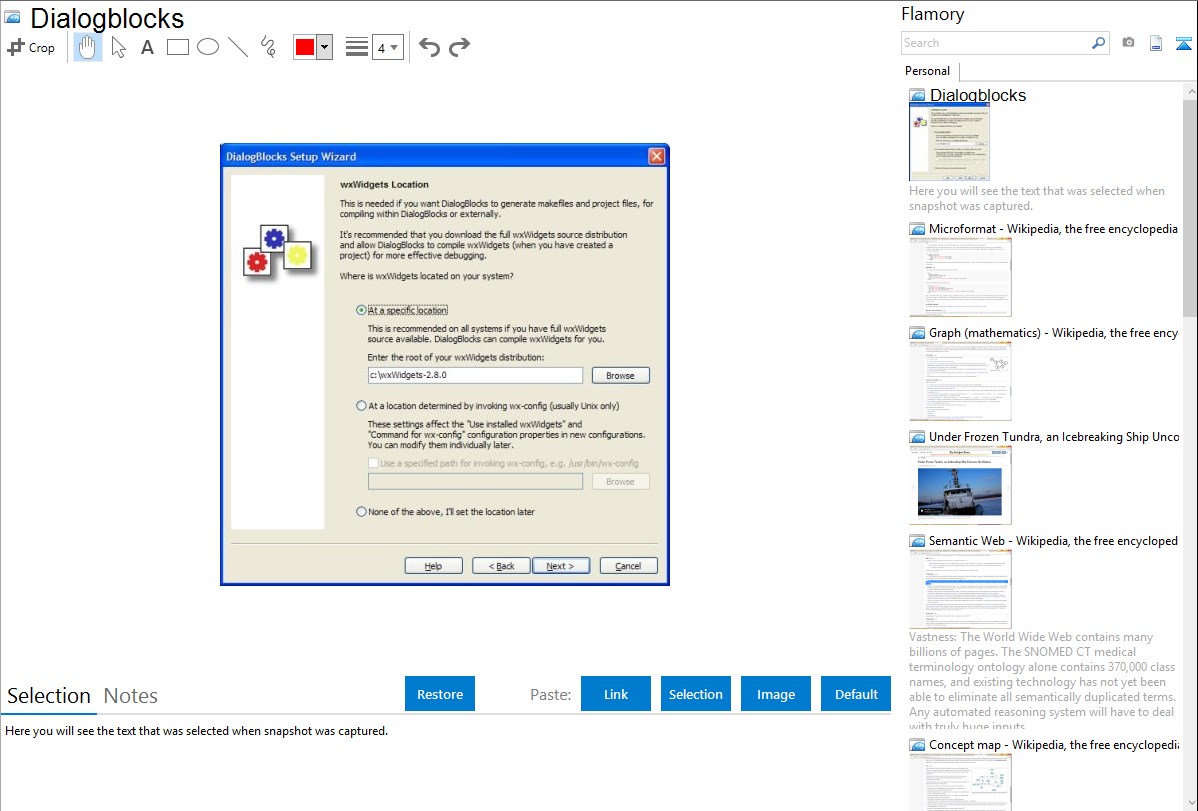Paste as Image button

775,694
